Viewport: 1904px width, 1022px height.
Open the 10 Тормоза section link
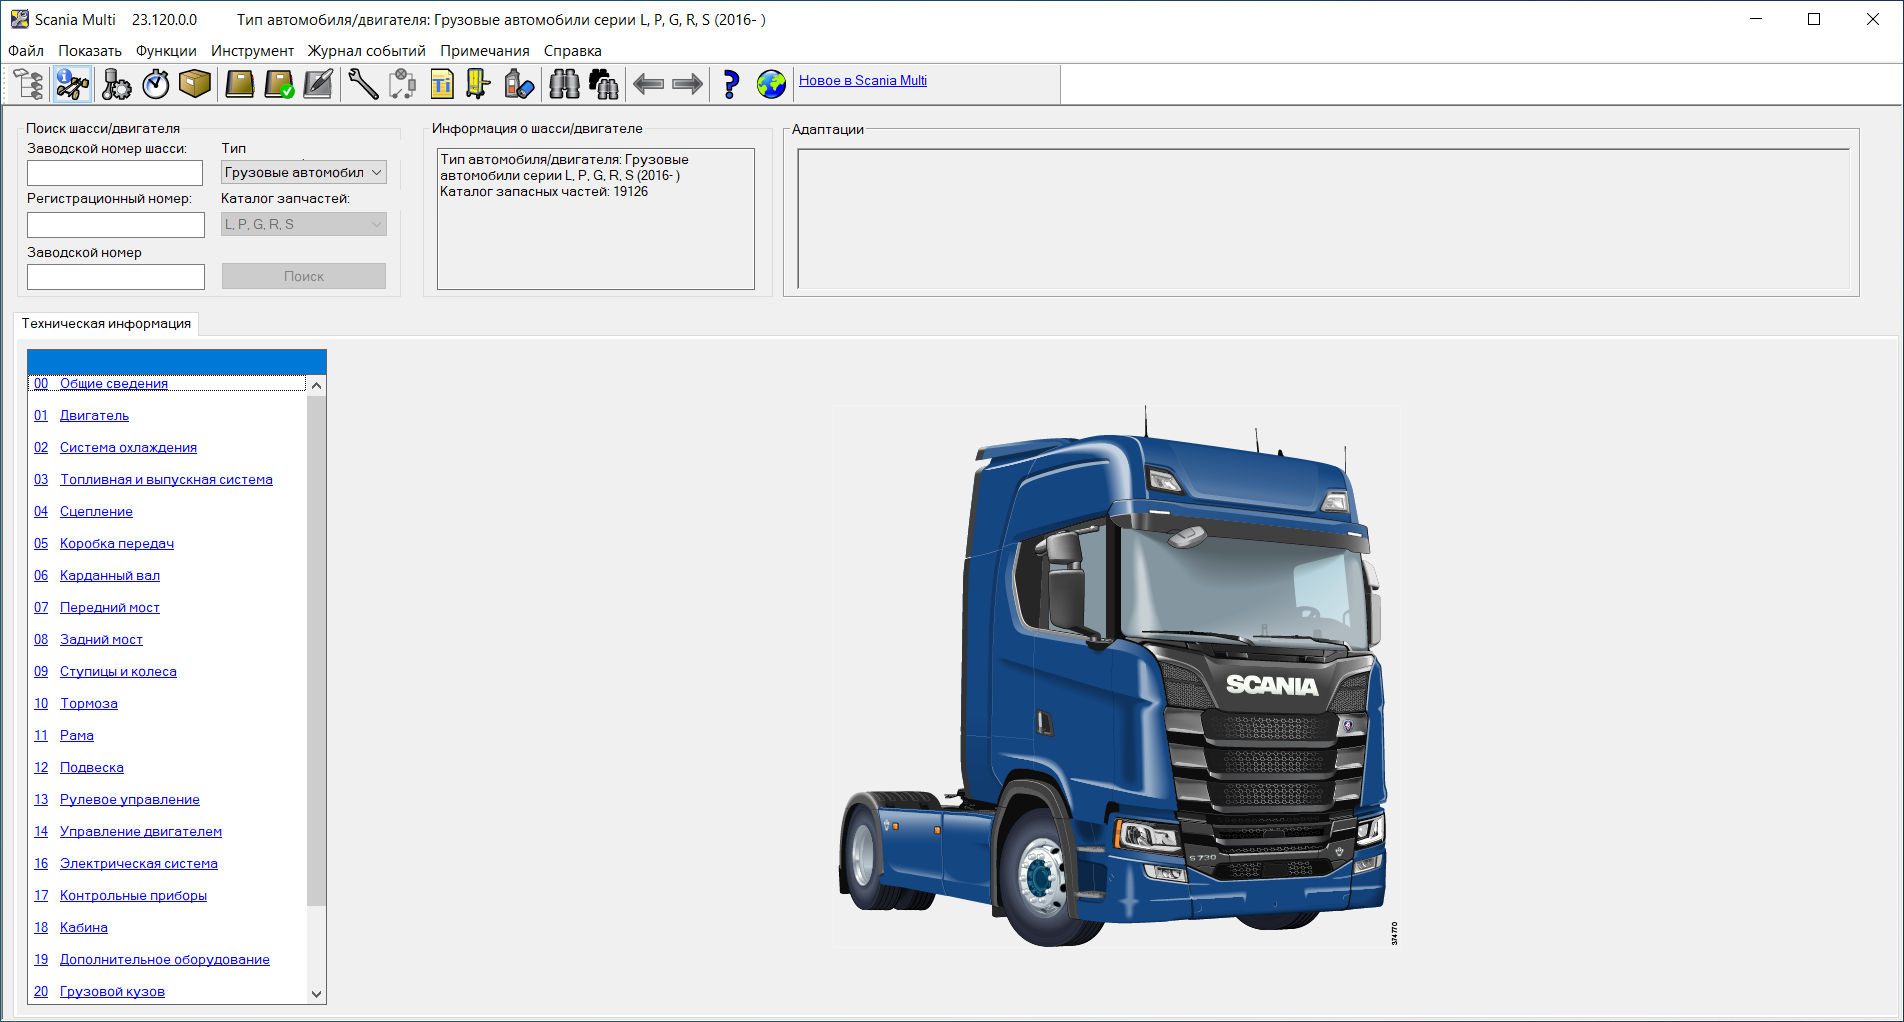pos(88,704)
